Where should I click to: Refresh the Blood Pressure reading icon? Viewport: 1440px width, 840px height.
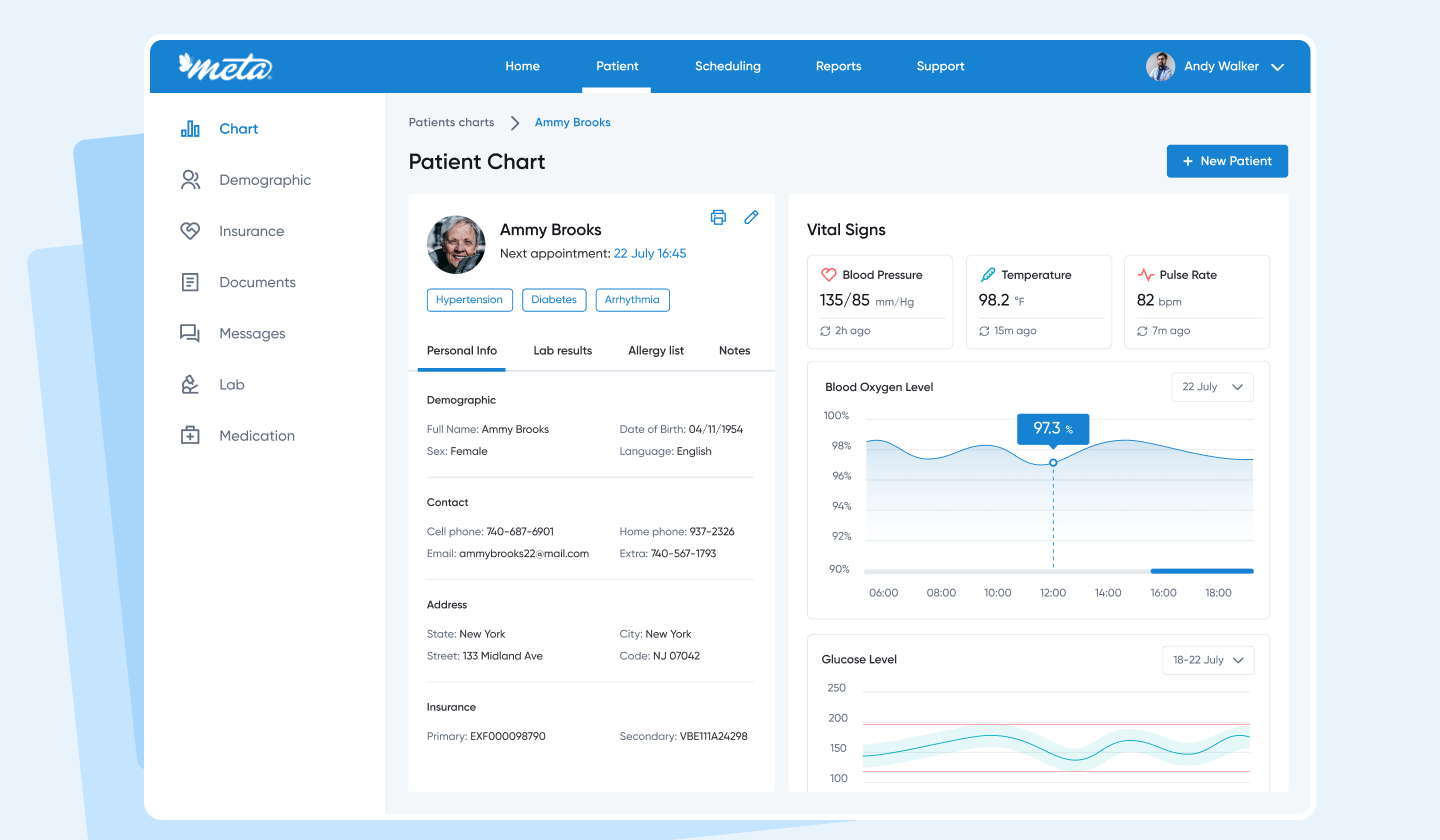825,331
